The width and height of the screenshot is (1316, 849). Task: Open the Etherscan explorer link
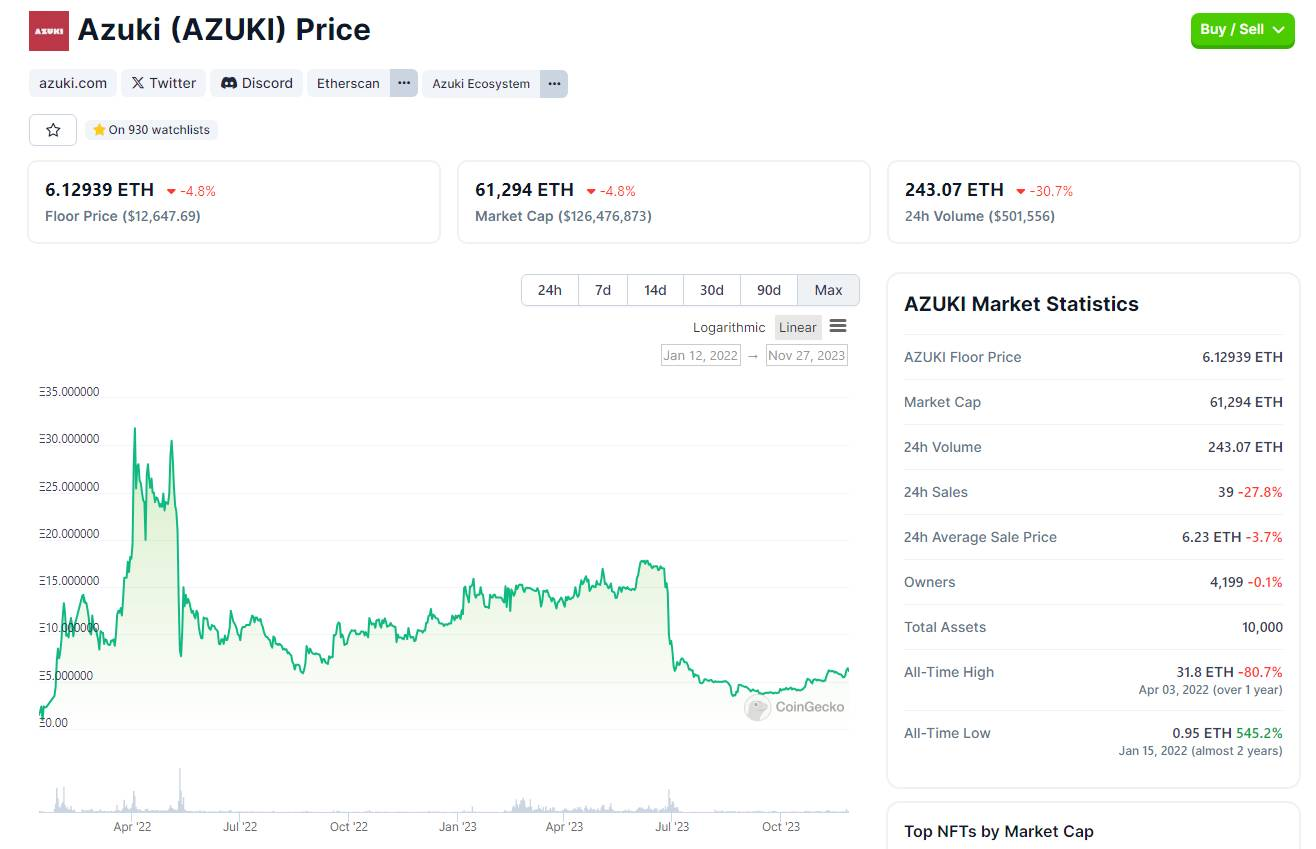348,83
